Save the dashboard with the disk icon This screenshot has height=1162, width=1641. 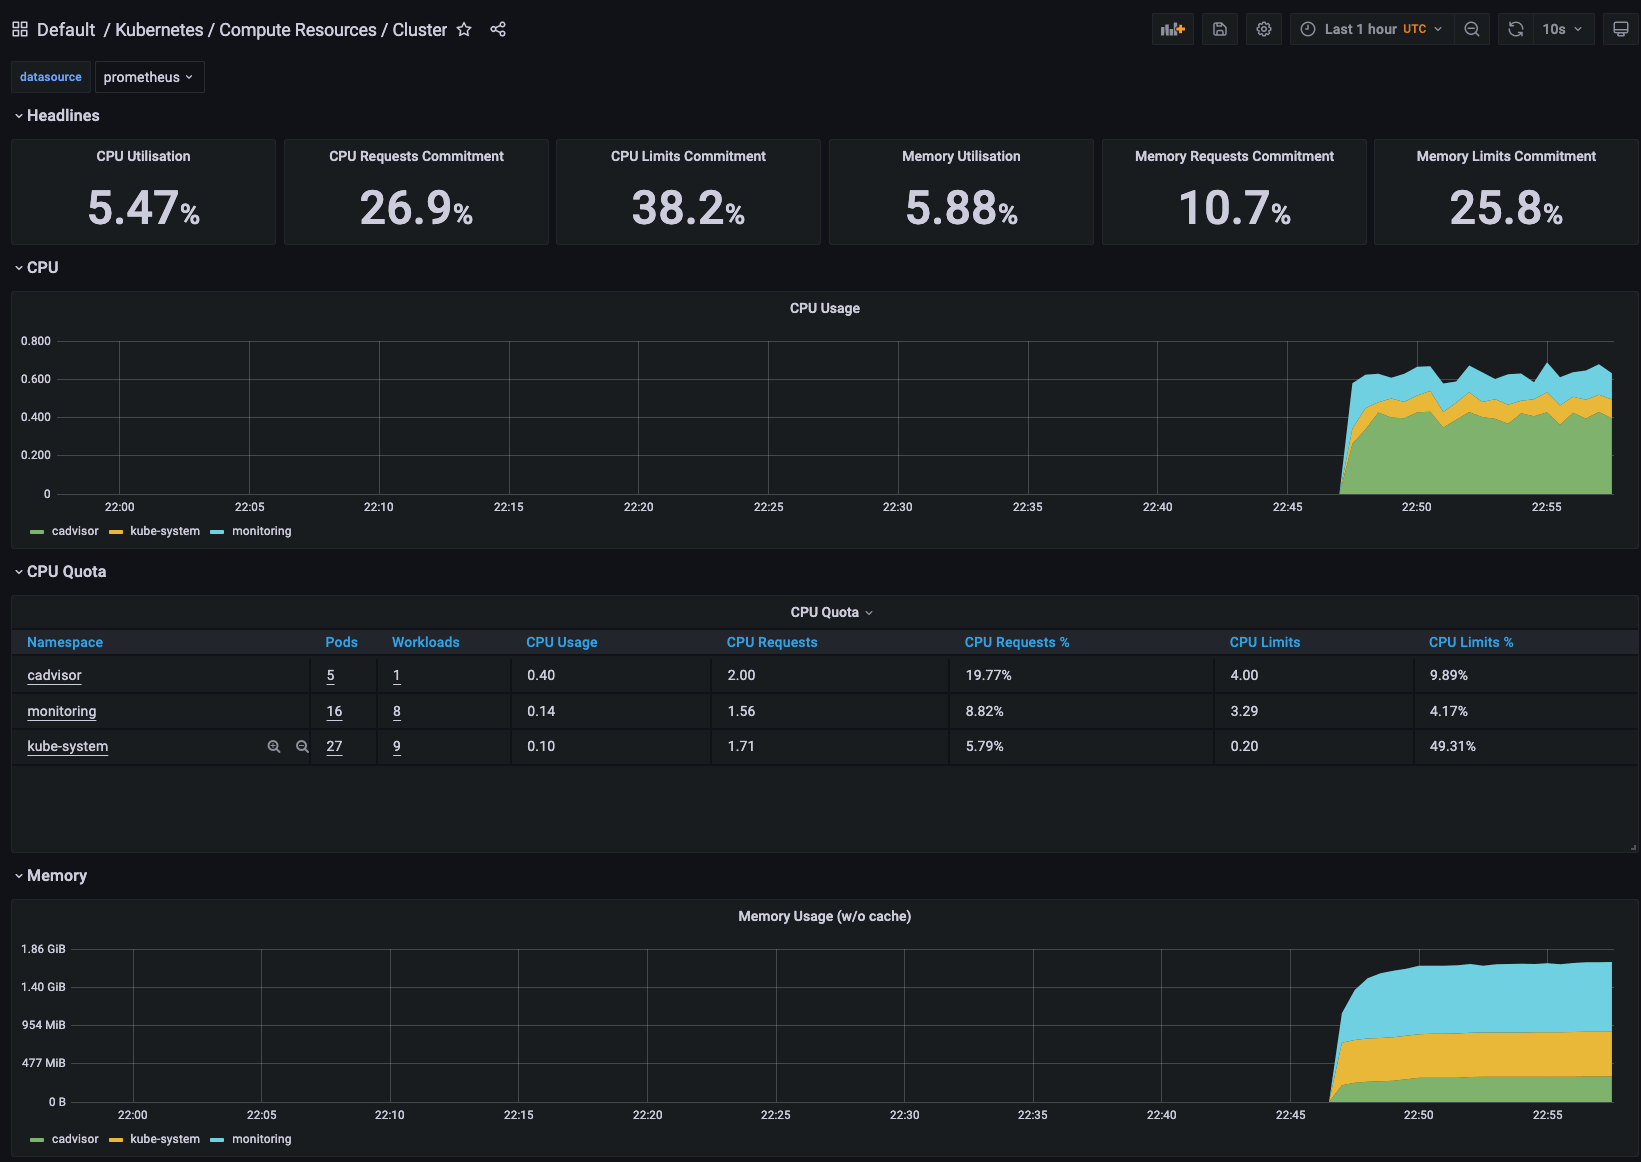[1219, 28]
